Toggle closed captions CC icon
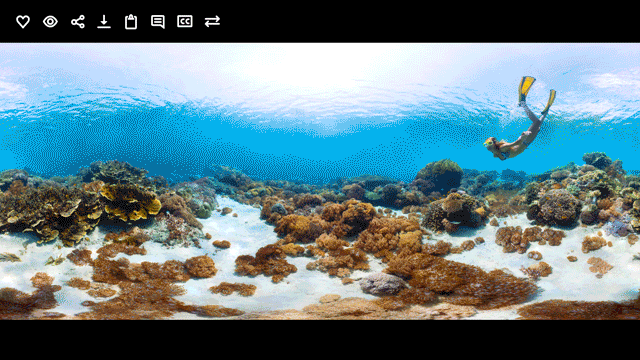This screenshot has width=640, height=360. tap(185, 21)
